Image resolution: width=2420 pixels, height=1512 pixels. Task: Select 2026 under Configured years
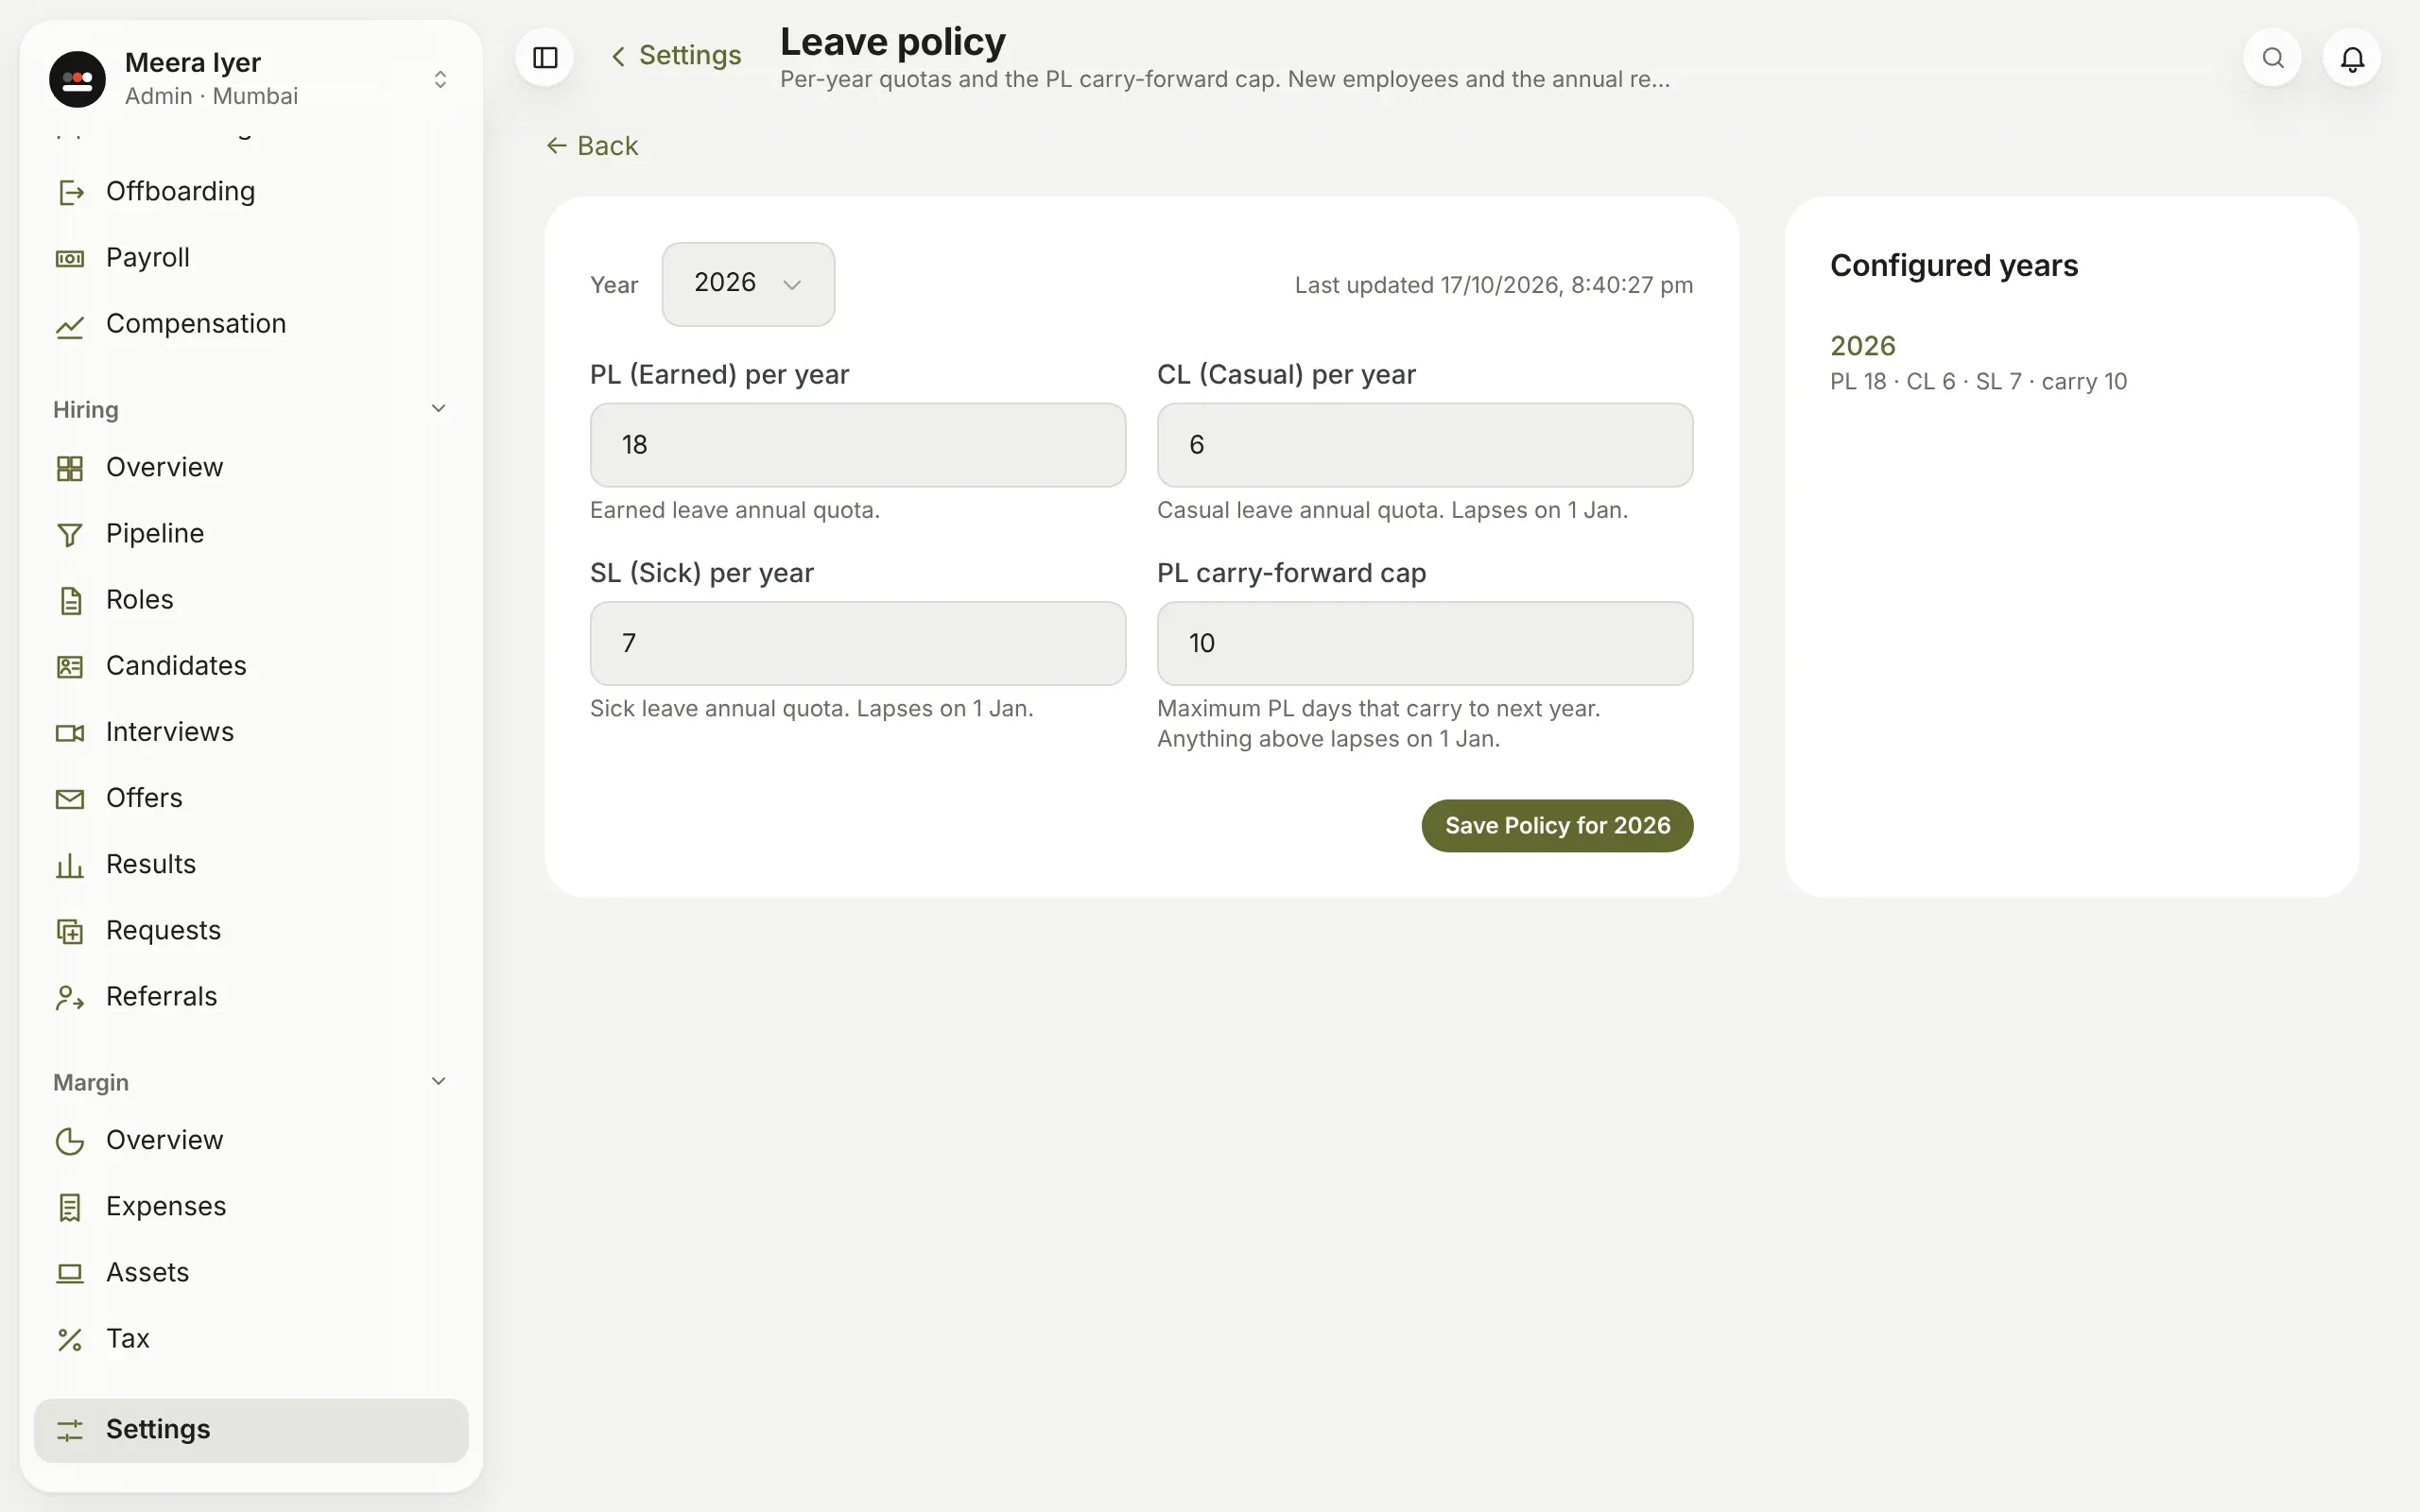pyautogui.click(x=1863, y=346)
